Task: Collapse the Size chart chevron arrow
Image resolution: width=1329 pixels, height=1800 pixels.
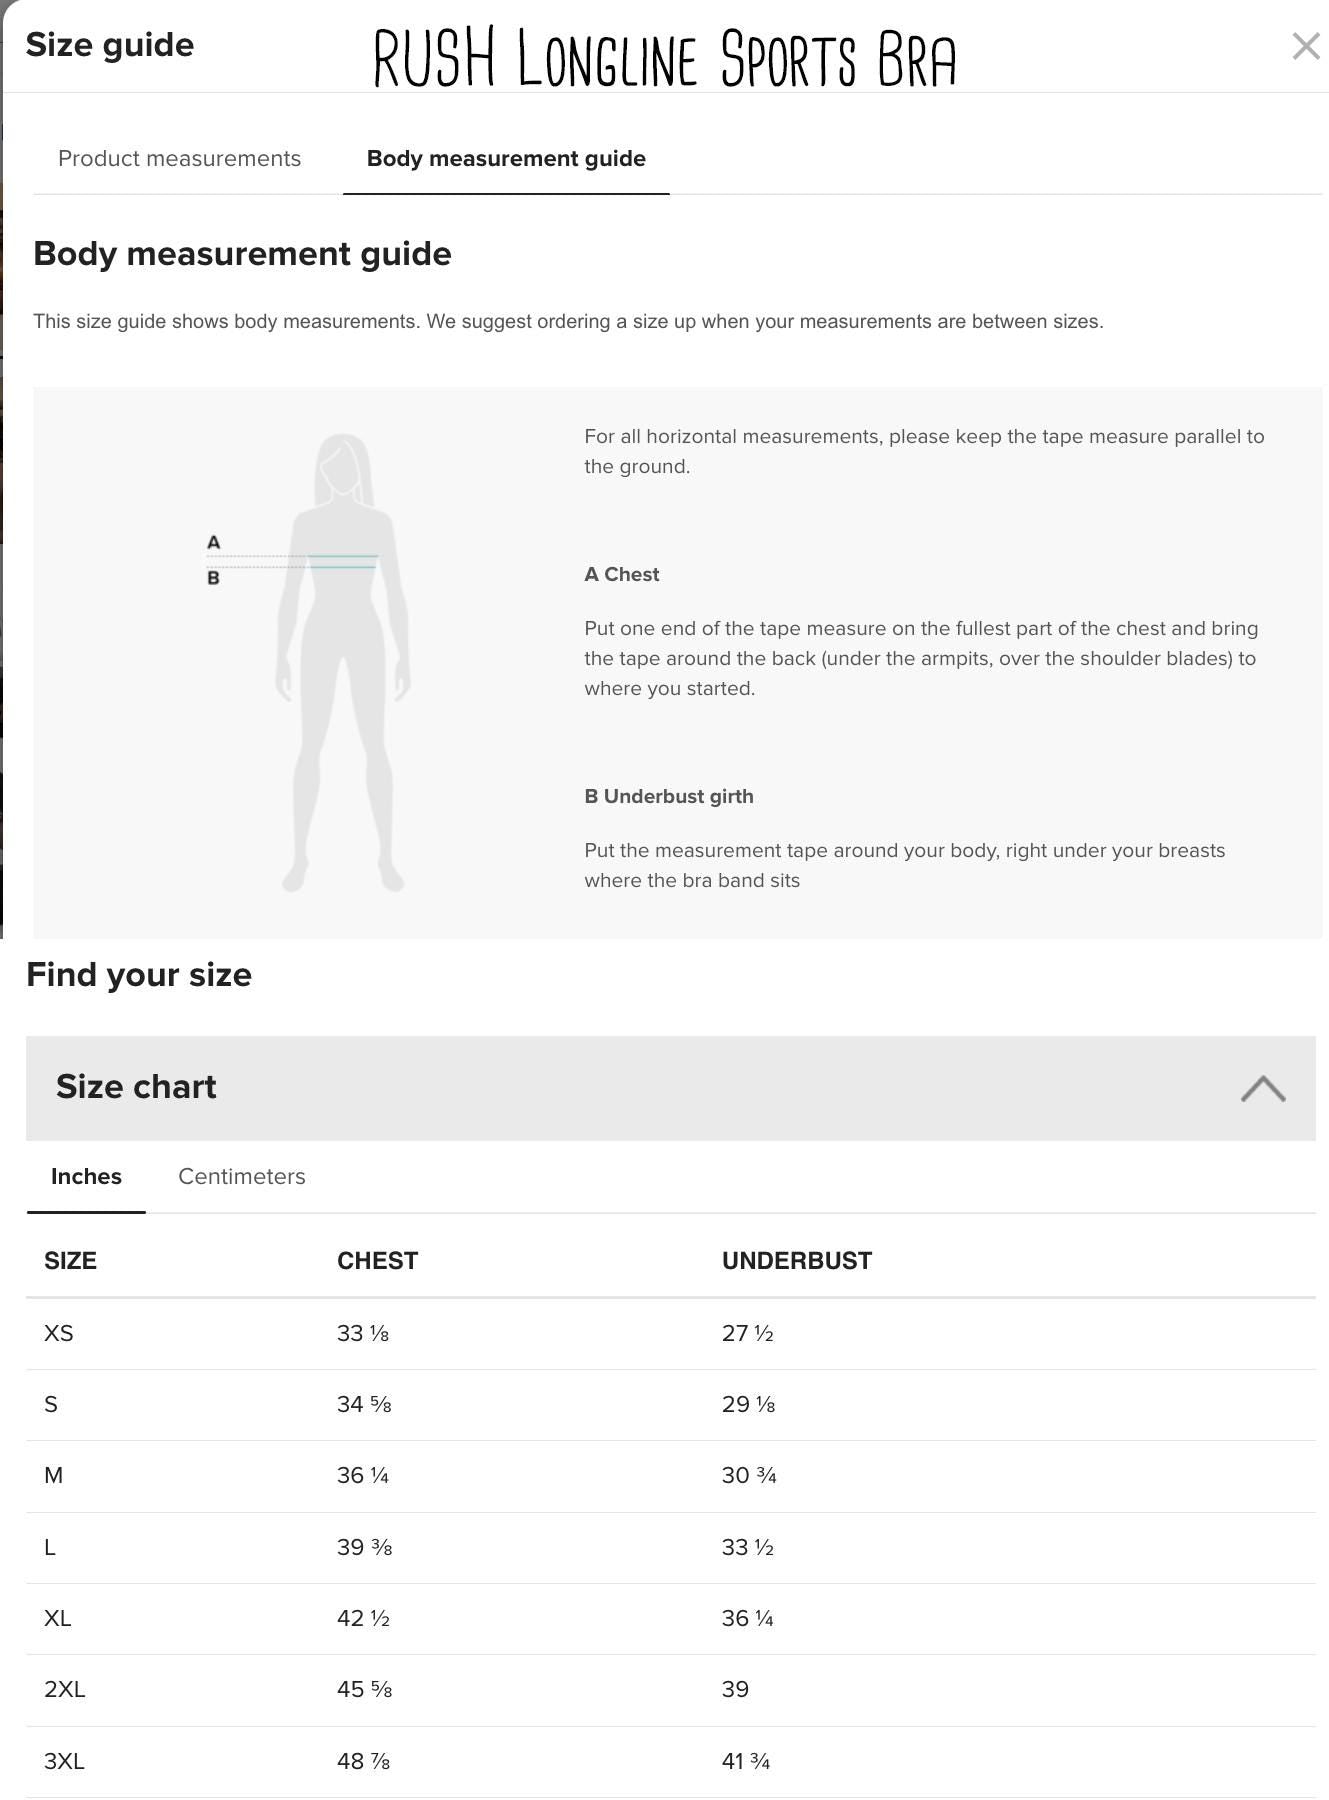Action: pos(1262,1088)
